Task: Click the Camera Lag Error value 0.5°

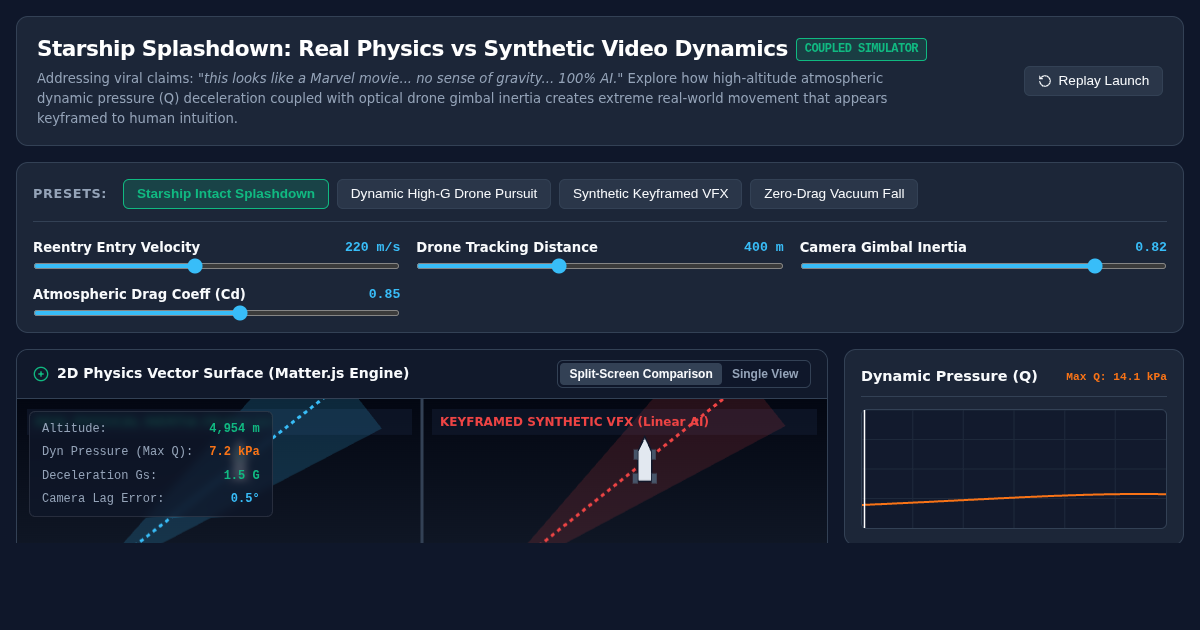Action: 245,499
